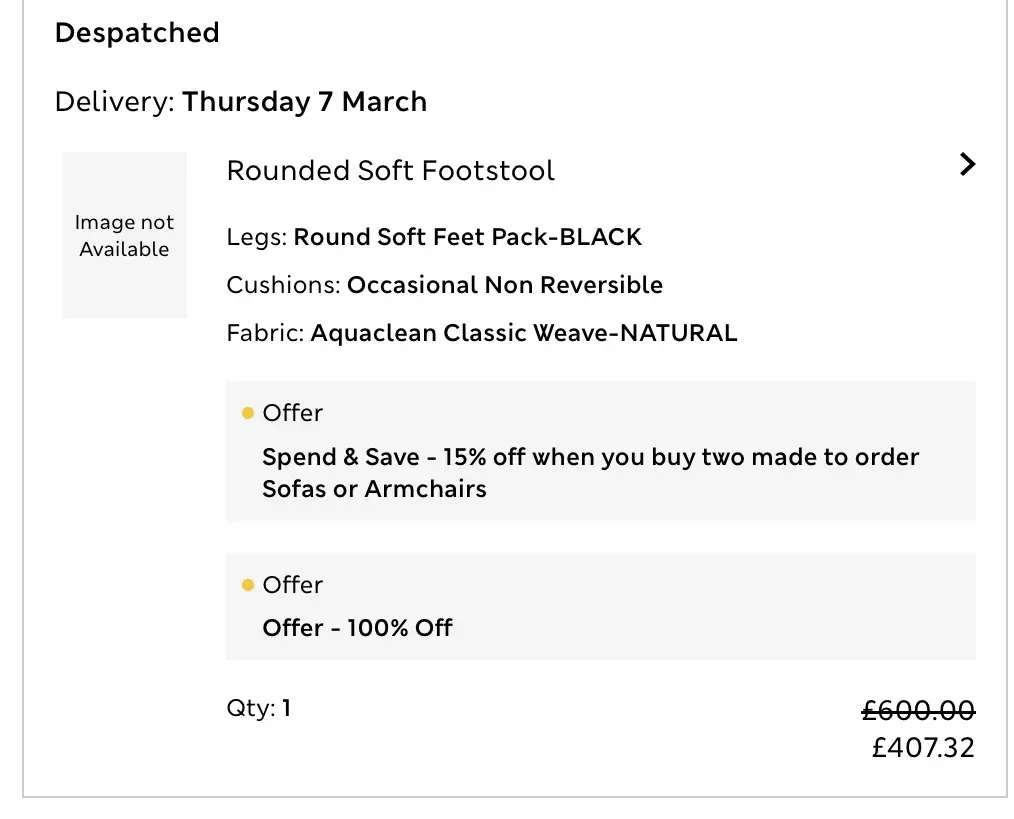Select the Spend & Save 15% off offer text
This screenshot has height=819, width=1014.
(x=590, y=458)
